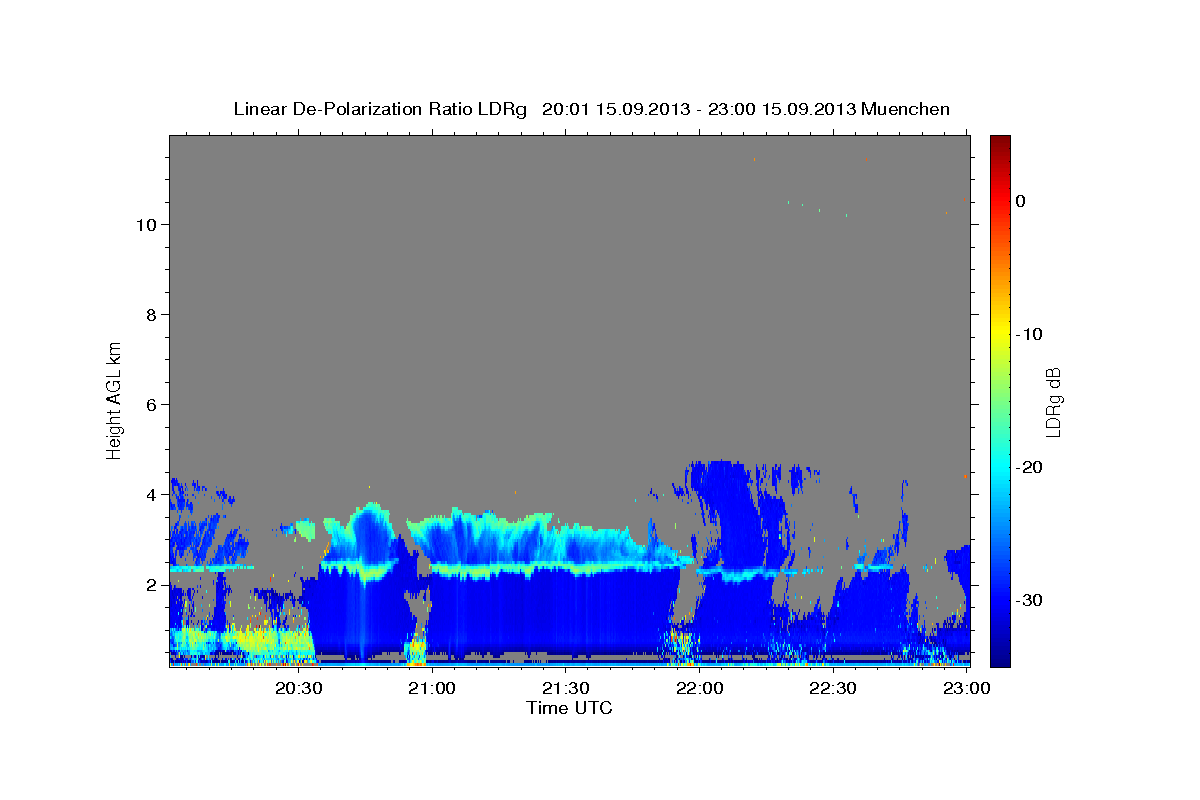Click the 21:00 time tick label

coord(433,688)
